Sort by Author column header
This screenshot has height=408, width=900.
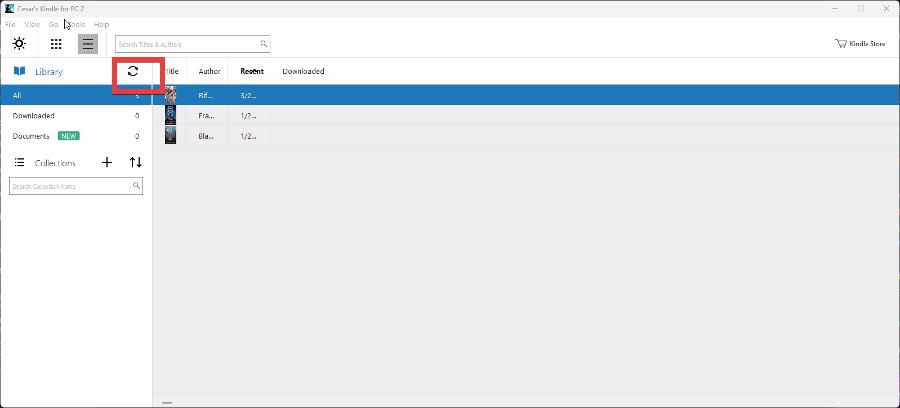point(210,71)
